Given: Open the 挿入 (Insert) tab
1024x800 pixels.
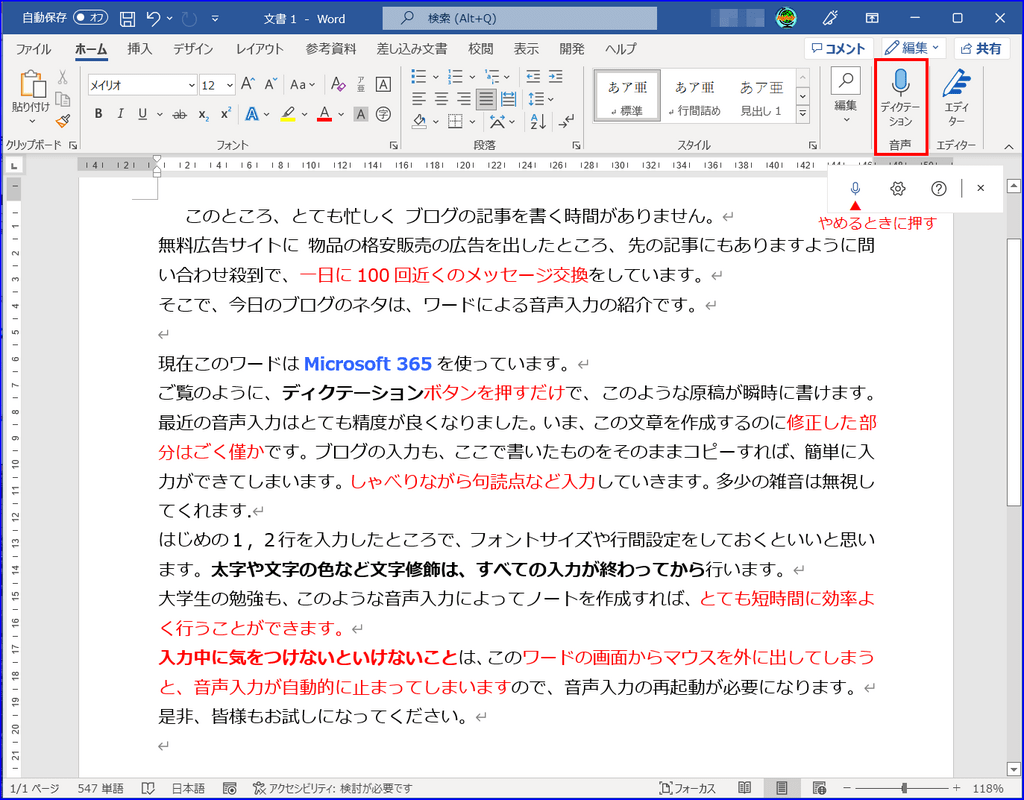Looking at the screenshot, I should tap(140, 49).
